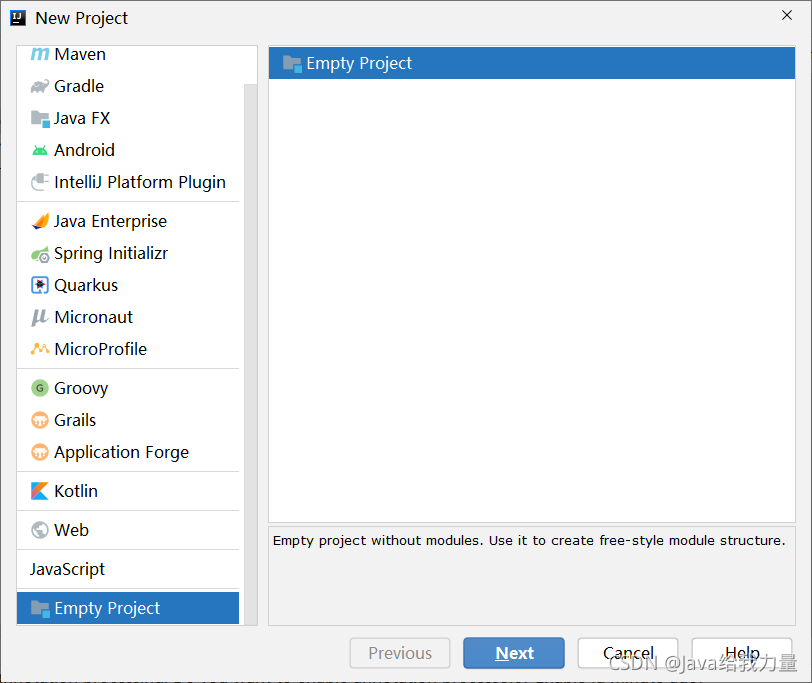Pick the Kotlin label
Screen dimensions: 812x683
click(76, 491)
